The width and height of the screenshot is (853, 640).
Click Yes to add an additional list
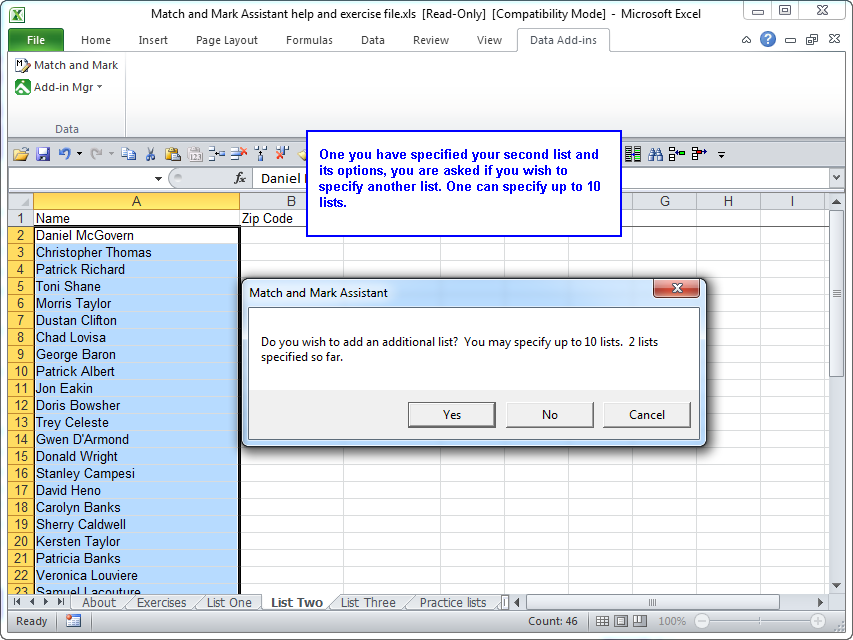click(x=452, y=414)
